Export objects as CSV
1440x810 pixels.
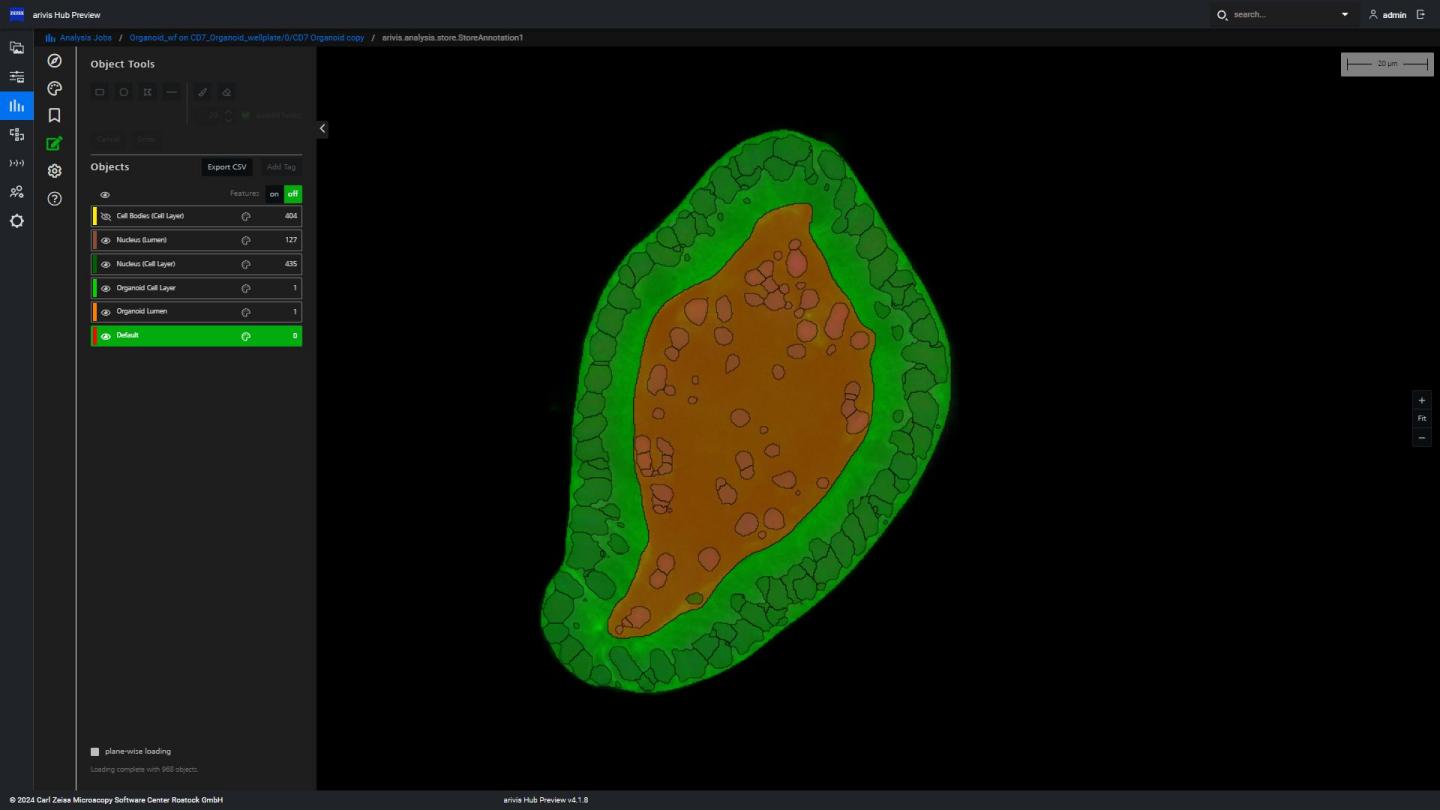click(x=226, y=167)
